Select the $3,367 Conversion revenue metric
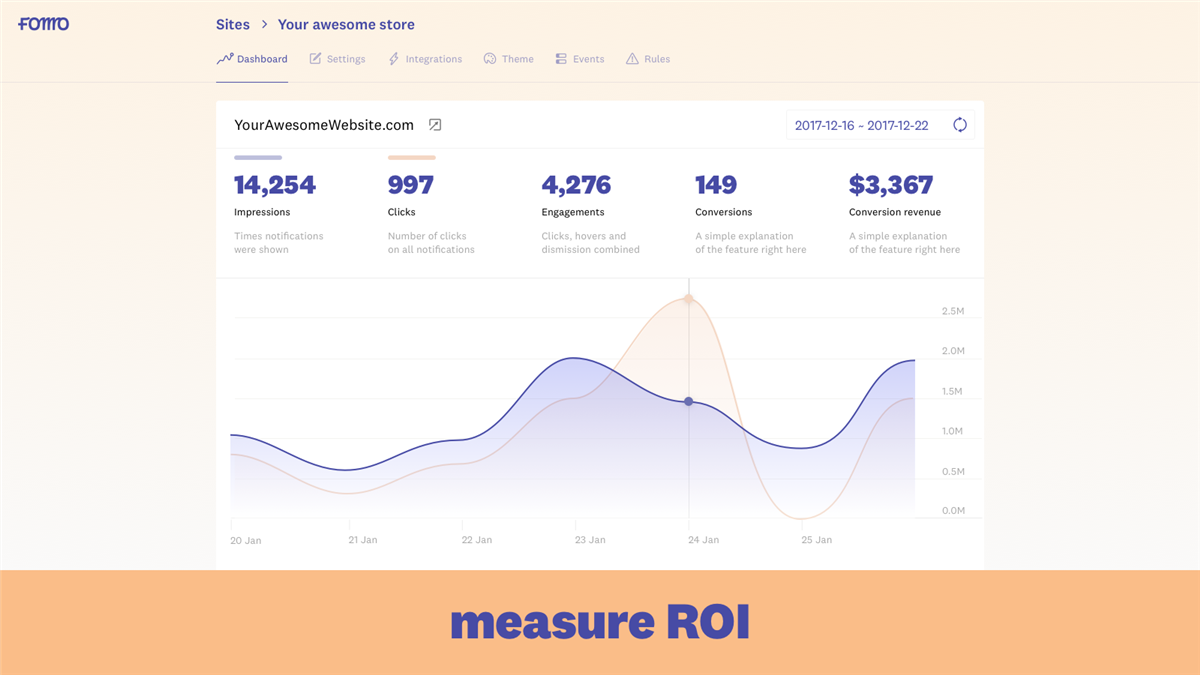The width and height of the screenshot is (1200, 675). coord(891,185)
